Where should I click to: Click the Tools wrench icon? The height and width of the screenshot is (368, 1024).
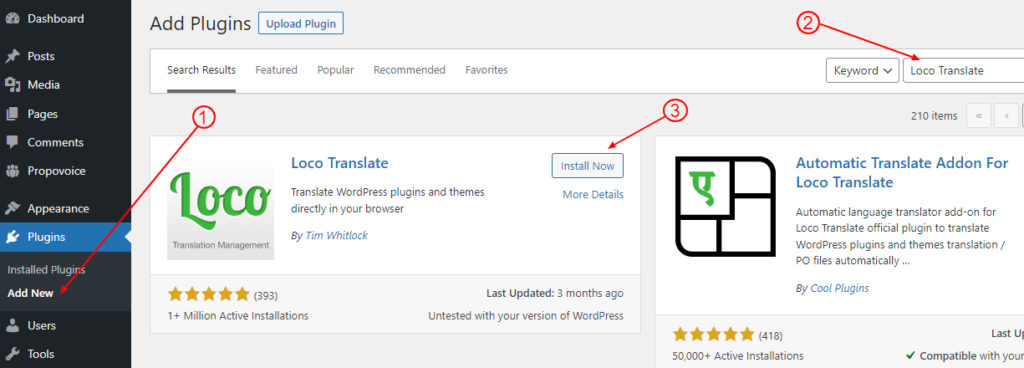tap(12, 354)
